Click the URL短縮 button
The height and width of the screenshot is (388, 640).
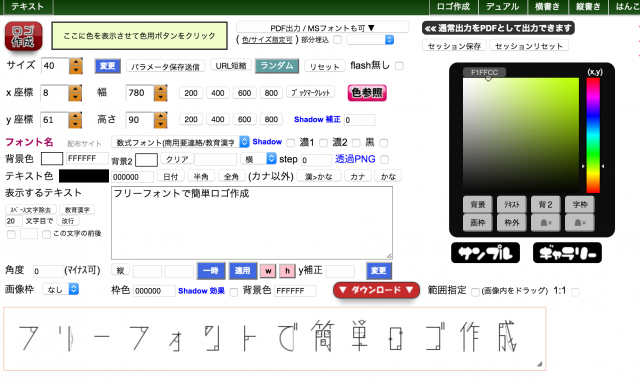pos(231,66)
